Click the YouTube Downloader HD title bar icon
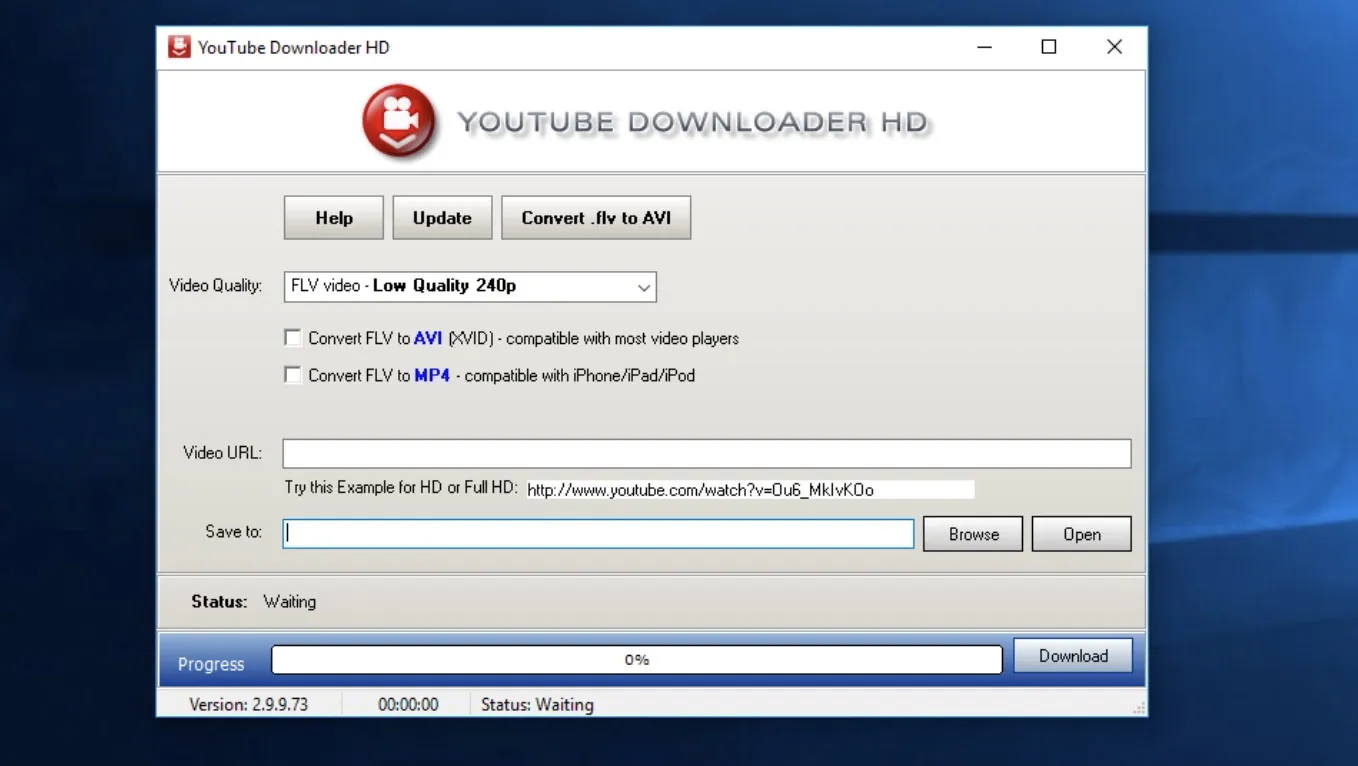The width and height of the screenshot is (1358, 766). pyautogui.click(x=179, y=47)
